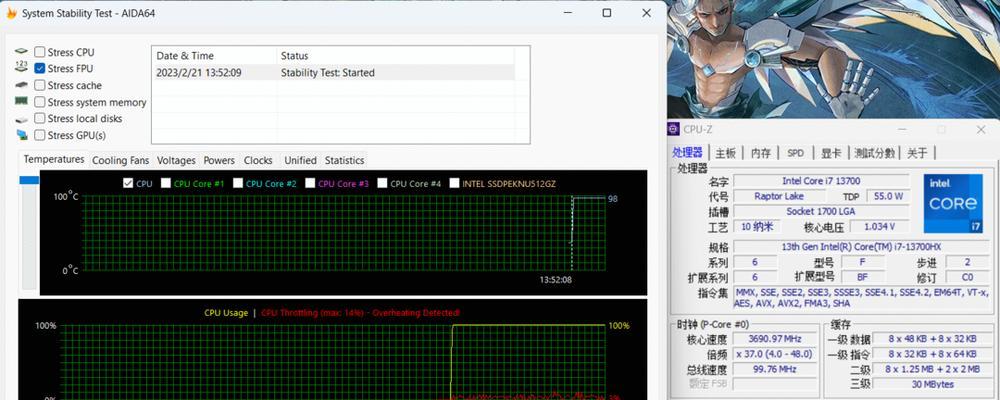Open the Powers tab

coord(219,160)
